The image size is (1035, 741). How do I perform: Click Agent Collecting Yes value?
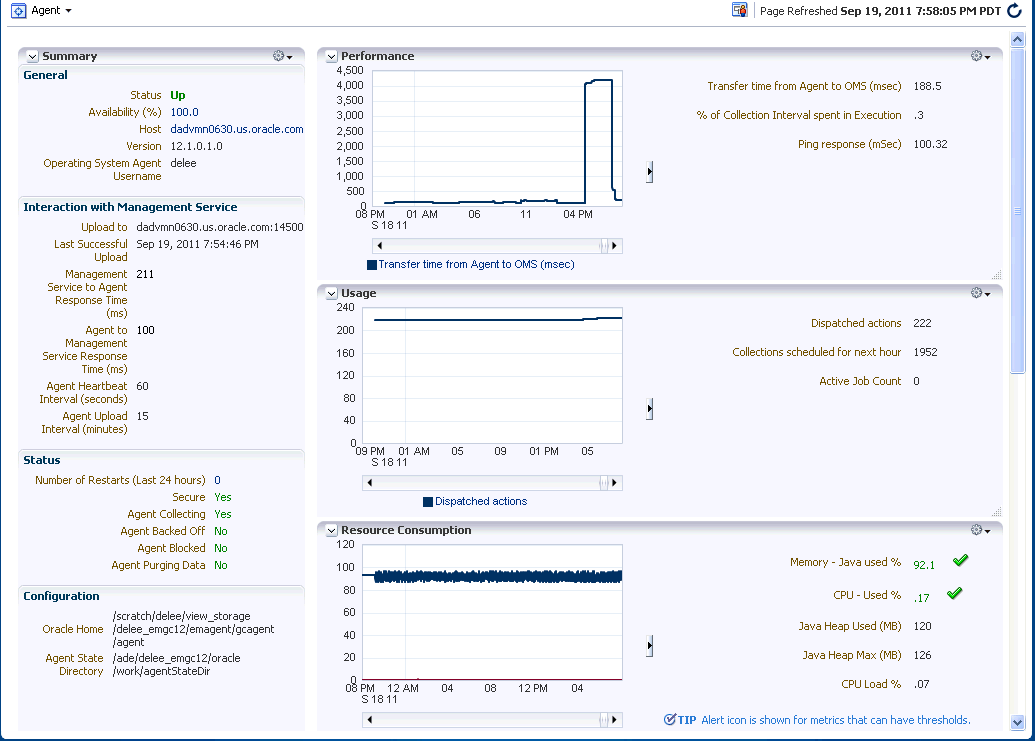point(222,514)
